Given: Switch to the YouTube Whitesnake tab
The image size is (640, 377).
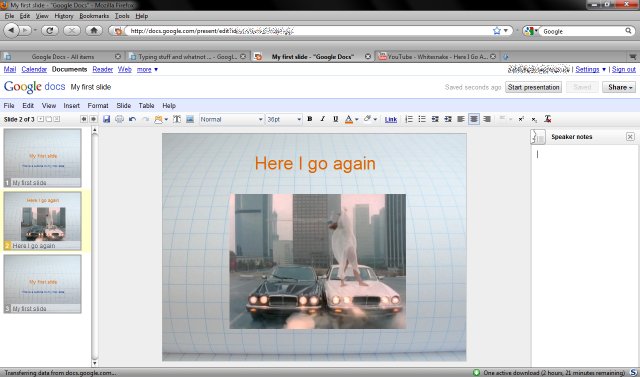Looking at the screenshot, I should [x=437, y=57].
